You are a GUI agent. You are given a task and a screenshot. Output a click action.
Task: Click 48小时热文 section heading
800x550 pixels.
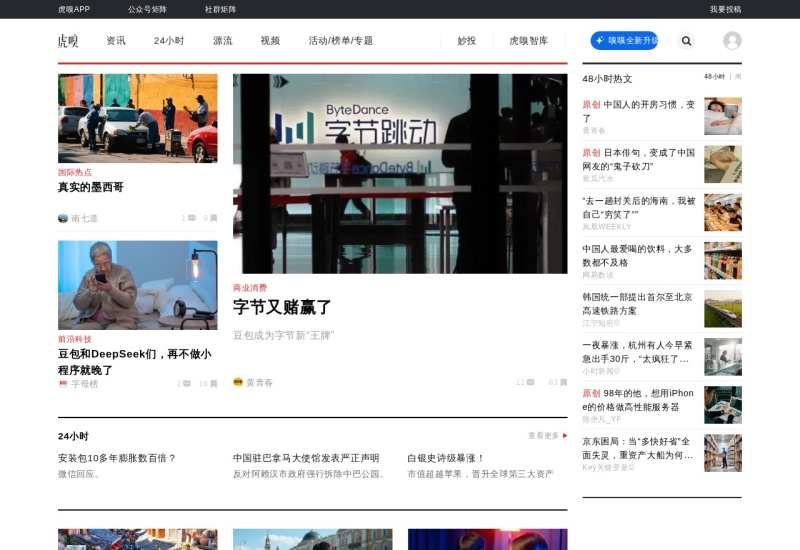point(607,79)
